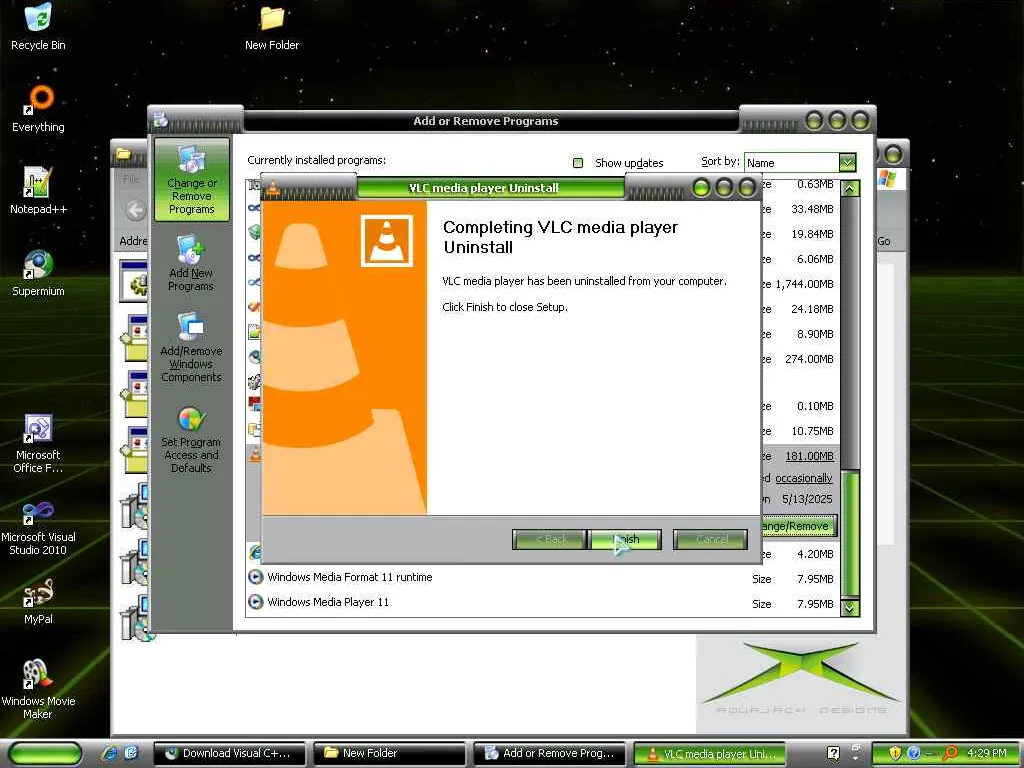Click the Change/Remove button
The height and width of the screenshot is (768, 1024).
[x=798, y=526]
